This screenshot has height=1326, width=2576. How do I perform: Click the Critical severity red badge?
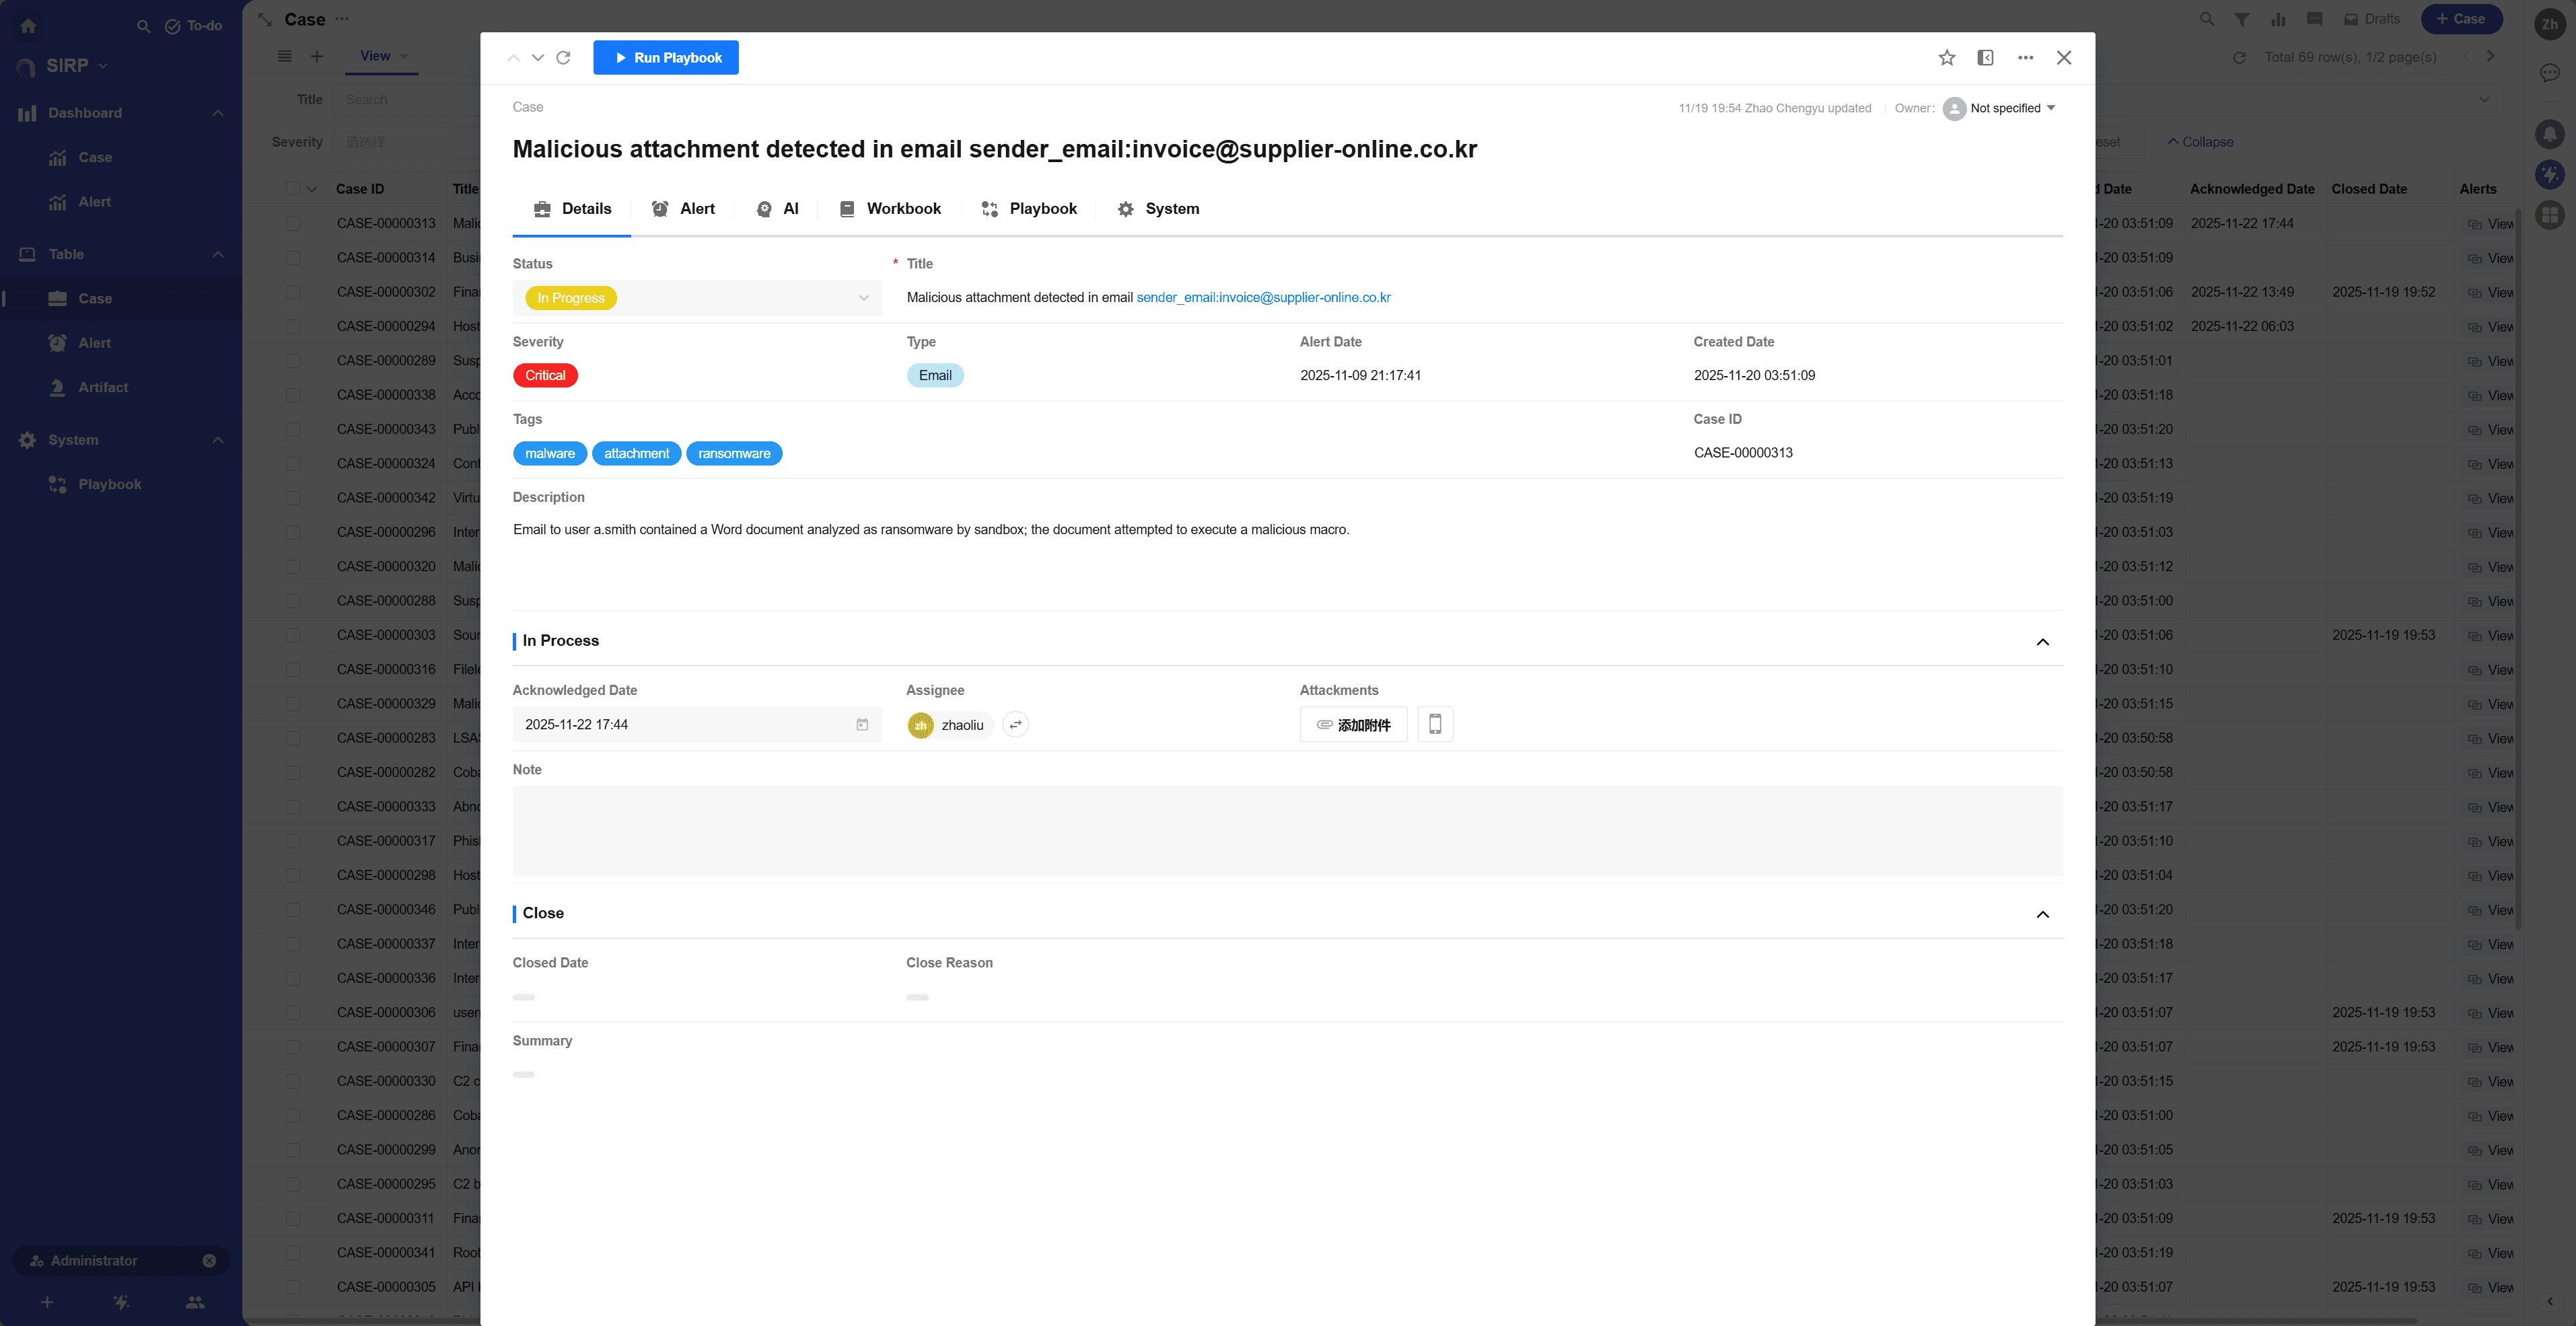click(545, 376)
